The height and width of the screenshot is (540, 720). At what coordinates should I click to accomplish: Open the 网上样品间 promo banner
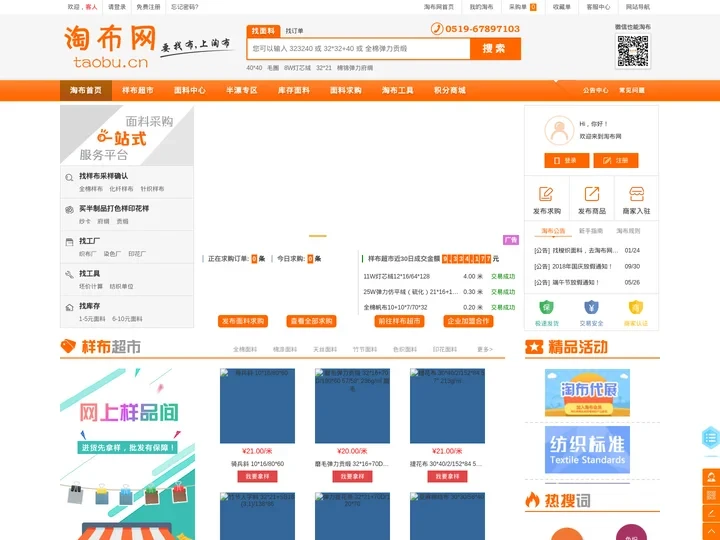pos(128,454)
